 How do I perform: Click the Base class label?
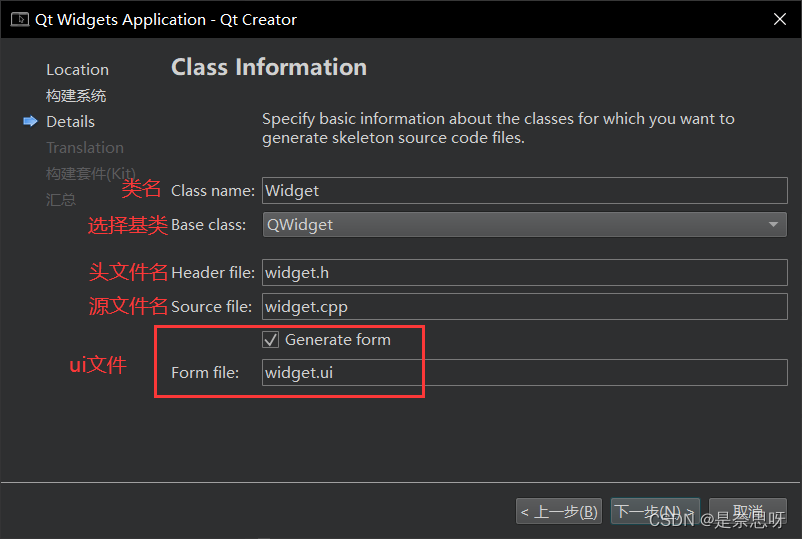tap(208, 225)
